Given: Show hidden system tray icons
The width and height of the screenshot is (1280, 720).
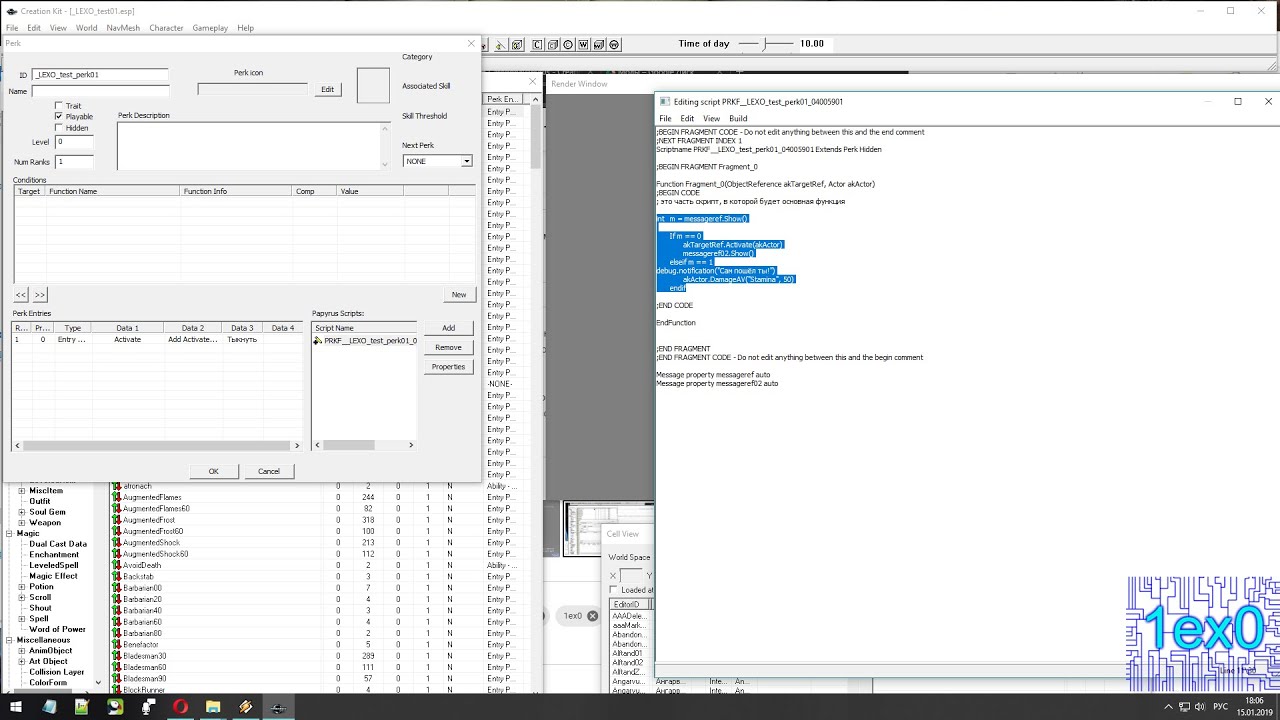Looking at the screenshot, I should pos(1167,706).
